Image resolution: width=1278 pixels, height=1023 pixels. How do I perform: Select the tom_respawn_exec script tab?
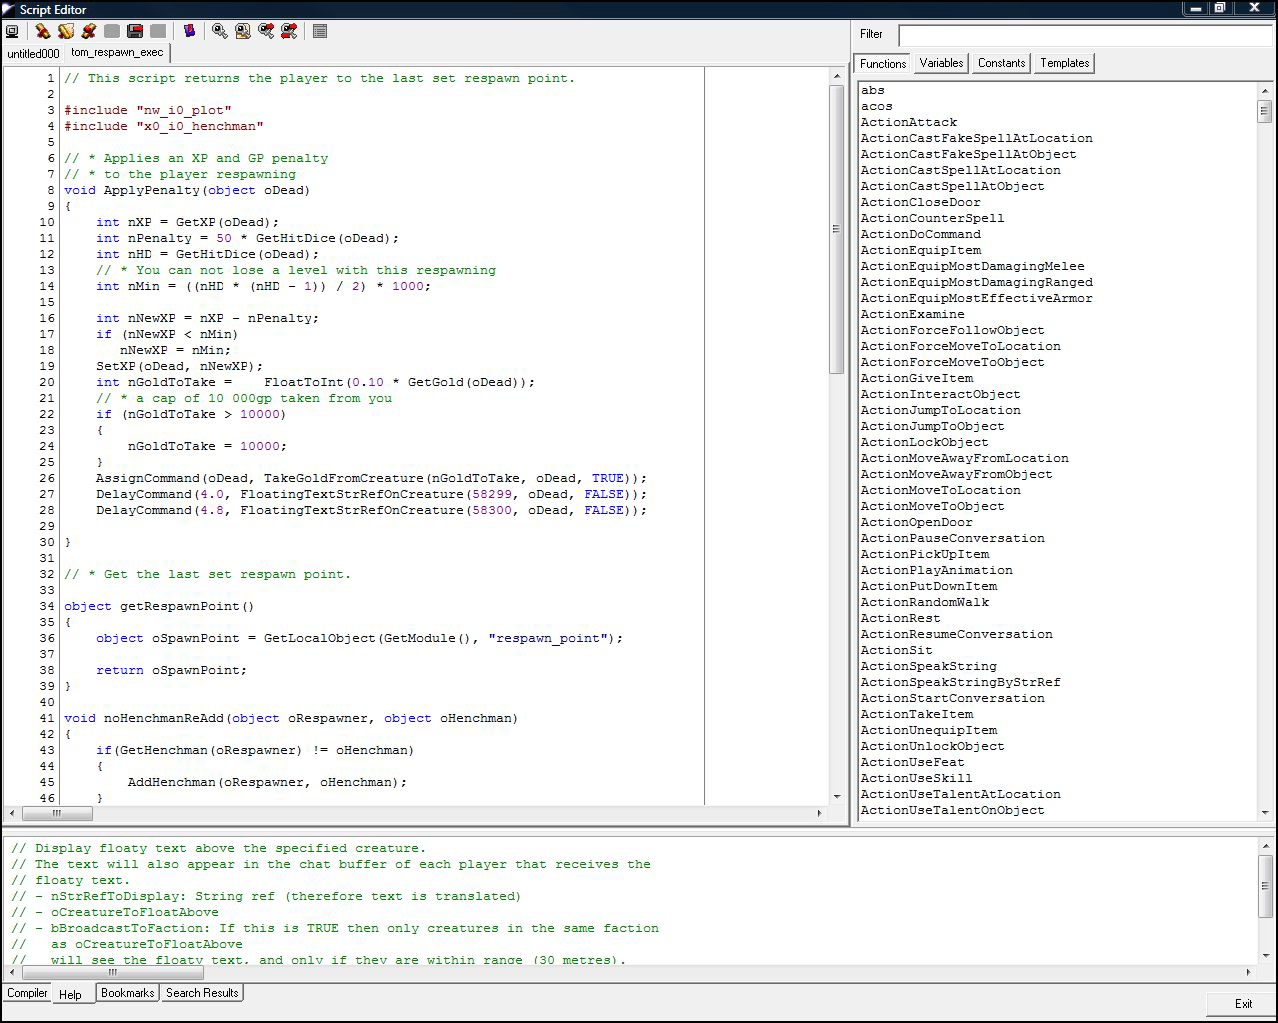tap(117, 53)
